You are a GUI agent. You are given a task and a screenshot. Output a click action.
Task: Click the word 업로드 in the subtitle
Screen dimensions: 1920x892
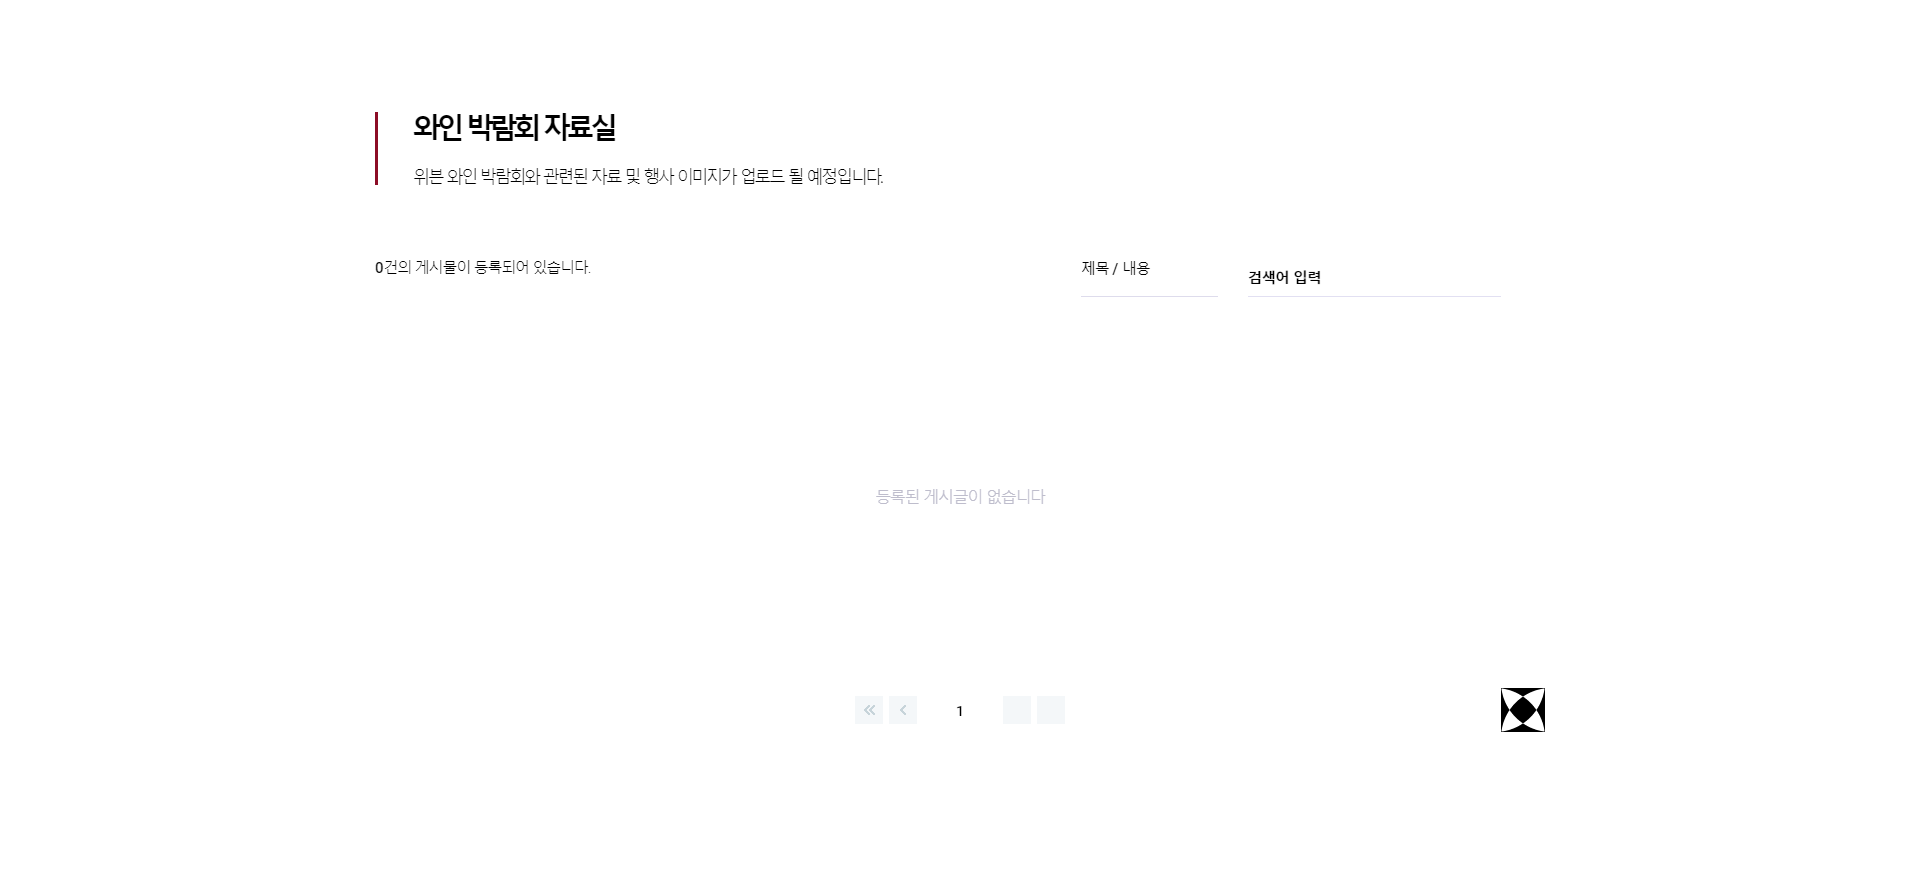click(x=763, y=176)
